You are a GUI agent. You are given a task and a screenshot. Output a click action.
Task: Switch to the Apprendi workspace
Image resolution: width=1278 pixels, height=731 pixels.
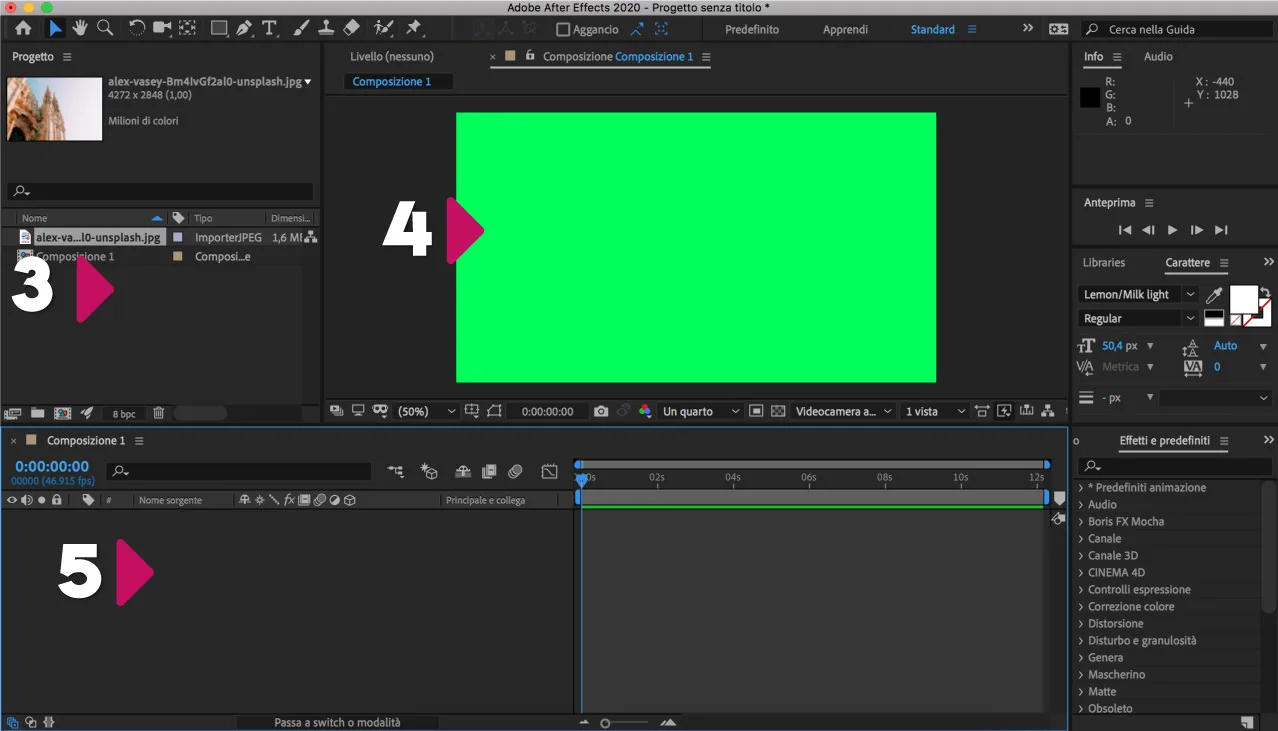[845, 29]
